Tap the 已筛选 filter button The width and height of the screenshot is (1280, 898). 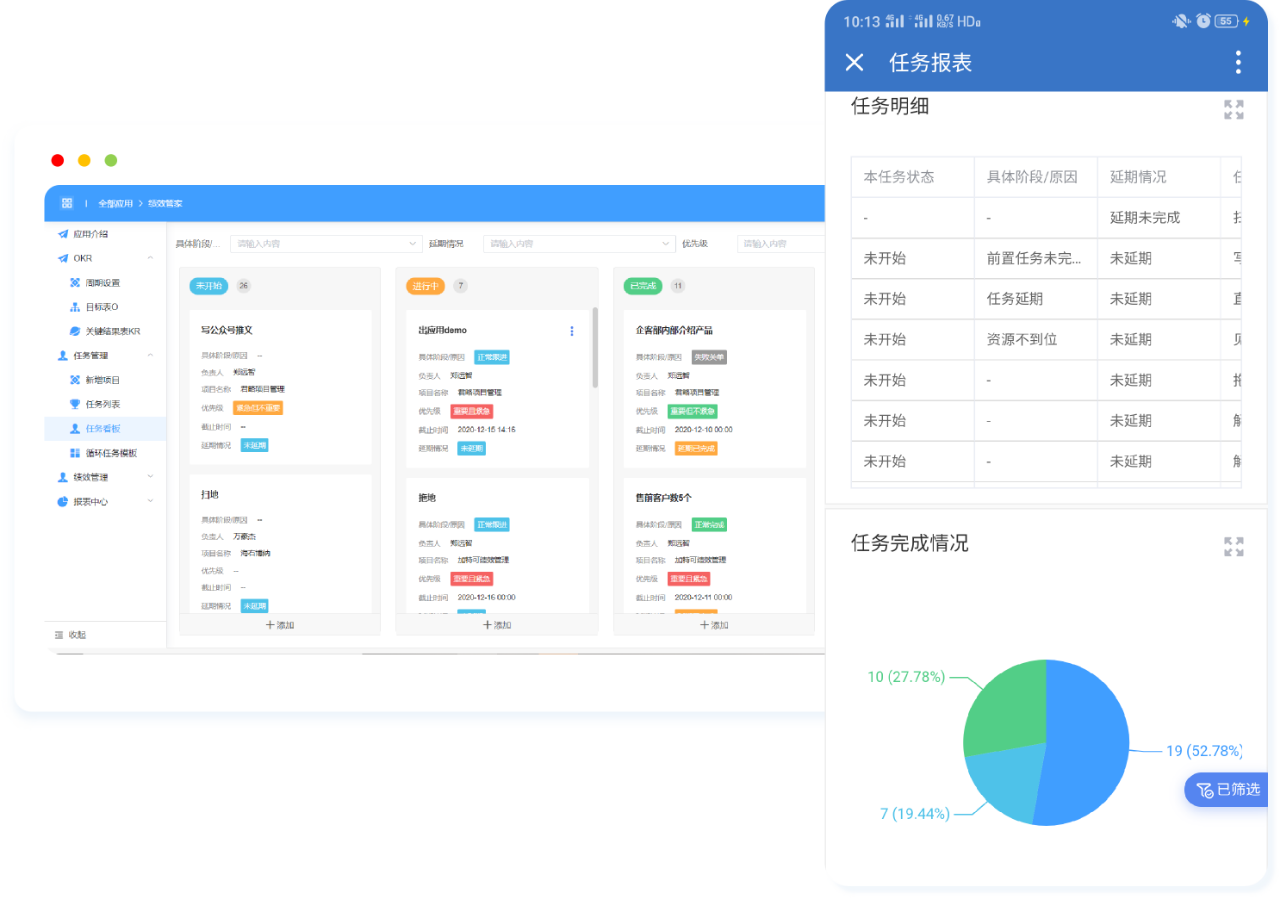1227,789
